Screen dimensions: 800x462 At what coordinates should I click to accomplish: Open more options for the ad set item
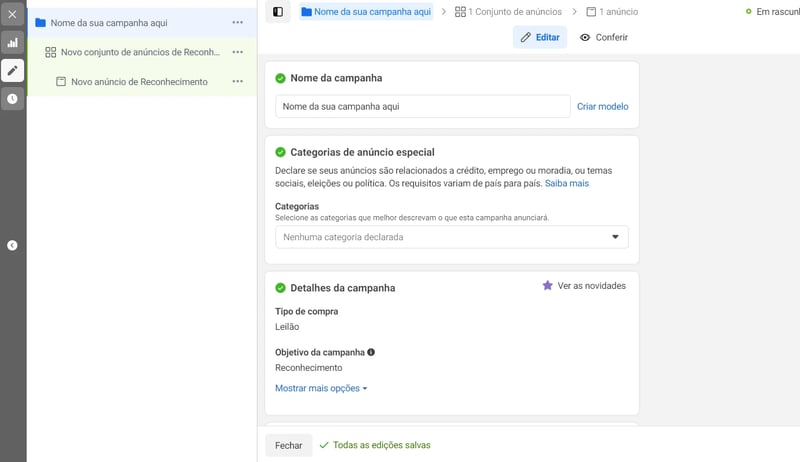point(237,52)
